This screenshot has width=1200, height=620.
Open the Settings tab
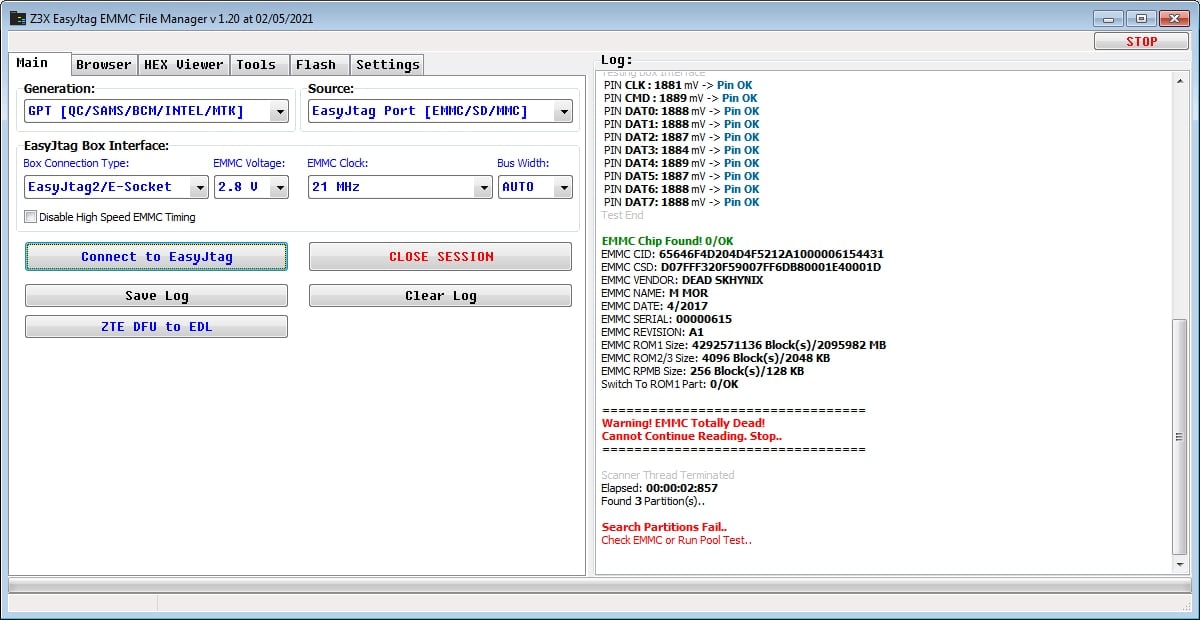tap(388, 65)
